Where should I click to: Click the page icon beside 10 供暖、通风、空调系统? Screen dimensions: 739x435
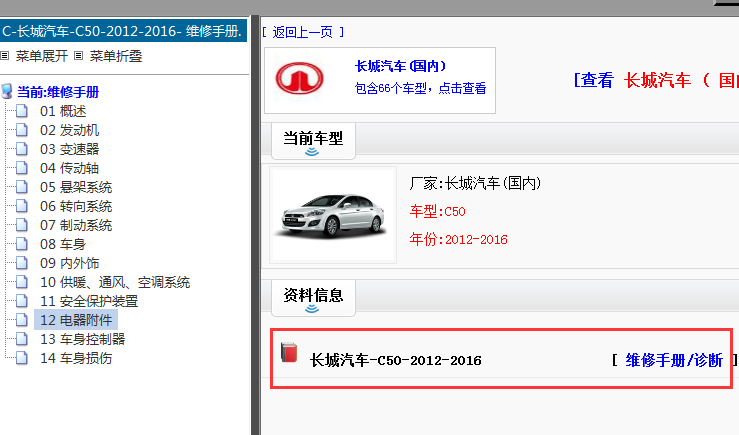coord(22,282)
